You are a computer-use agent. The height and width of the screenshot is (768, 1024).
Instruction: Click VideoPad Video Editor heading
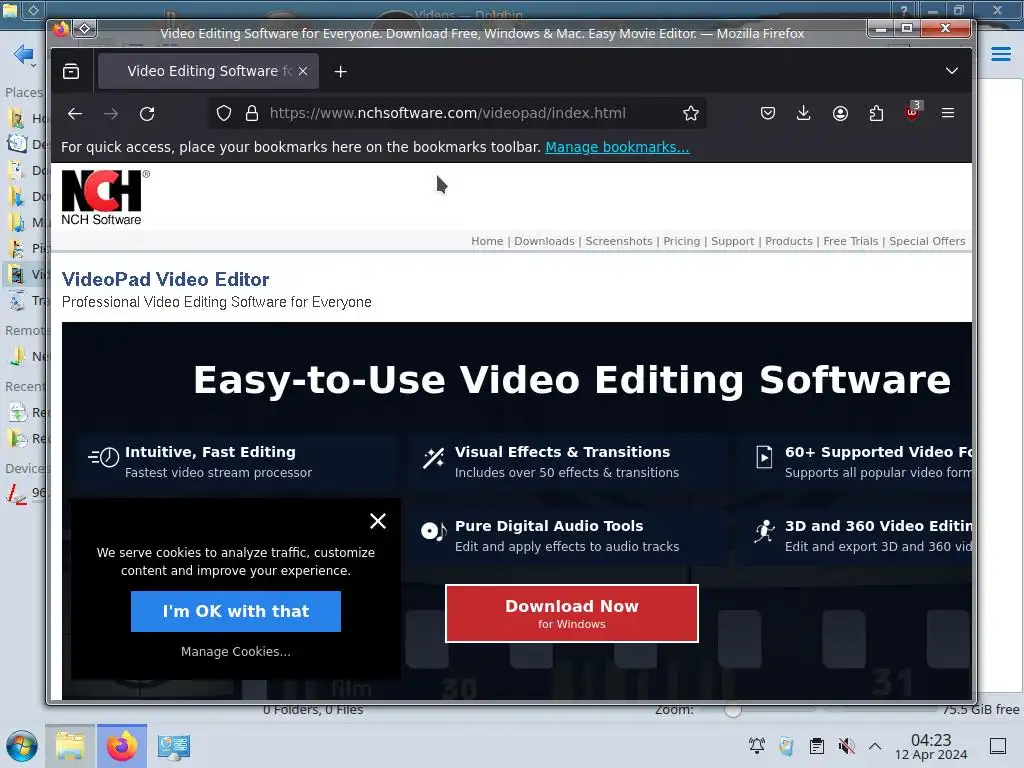165,280
